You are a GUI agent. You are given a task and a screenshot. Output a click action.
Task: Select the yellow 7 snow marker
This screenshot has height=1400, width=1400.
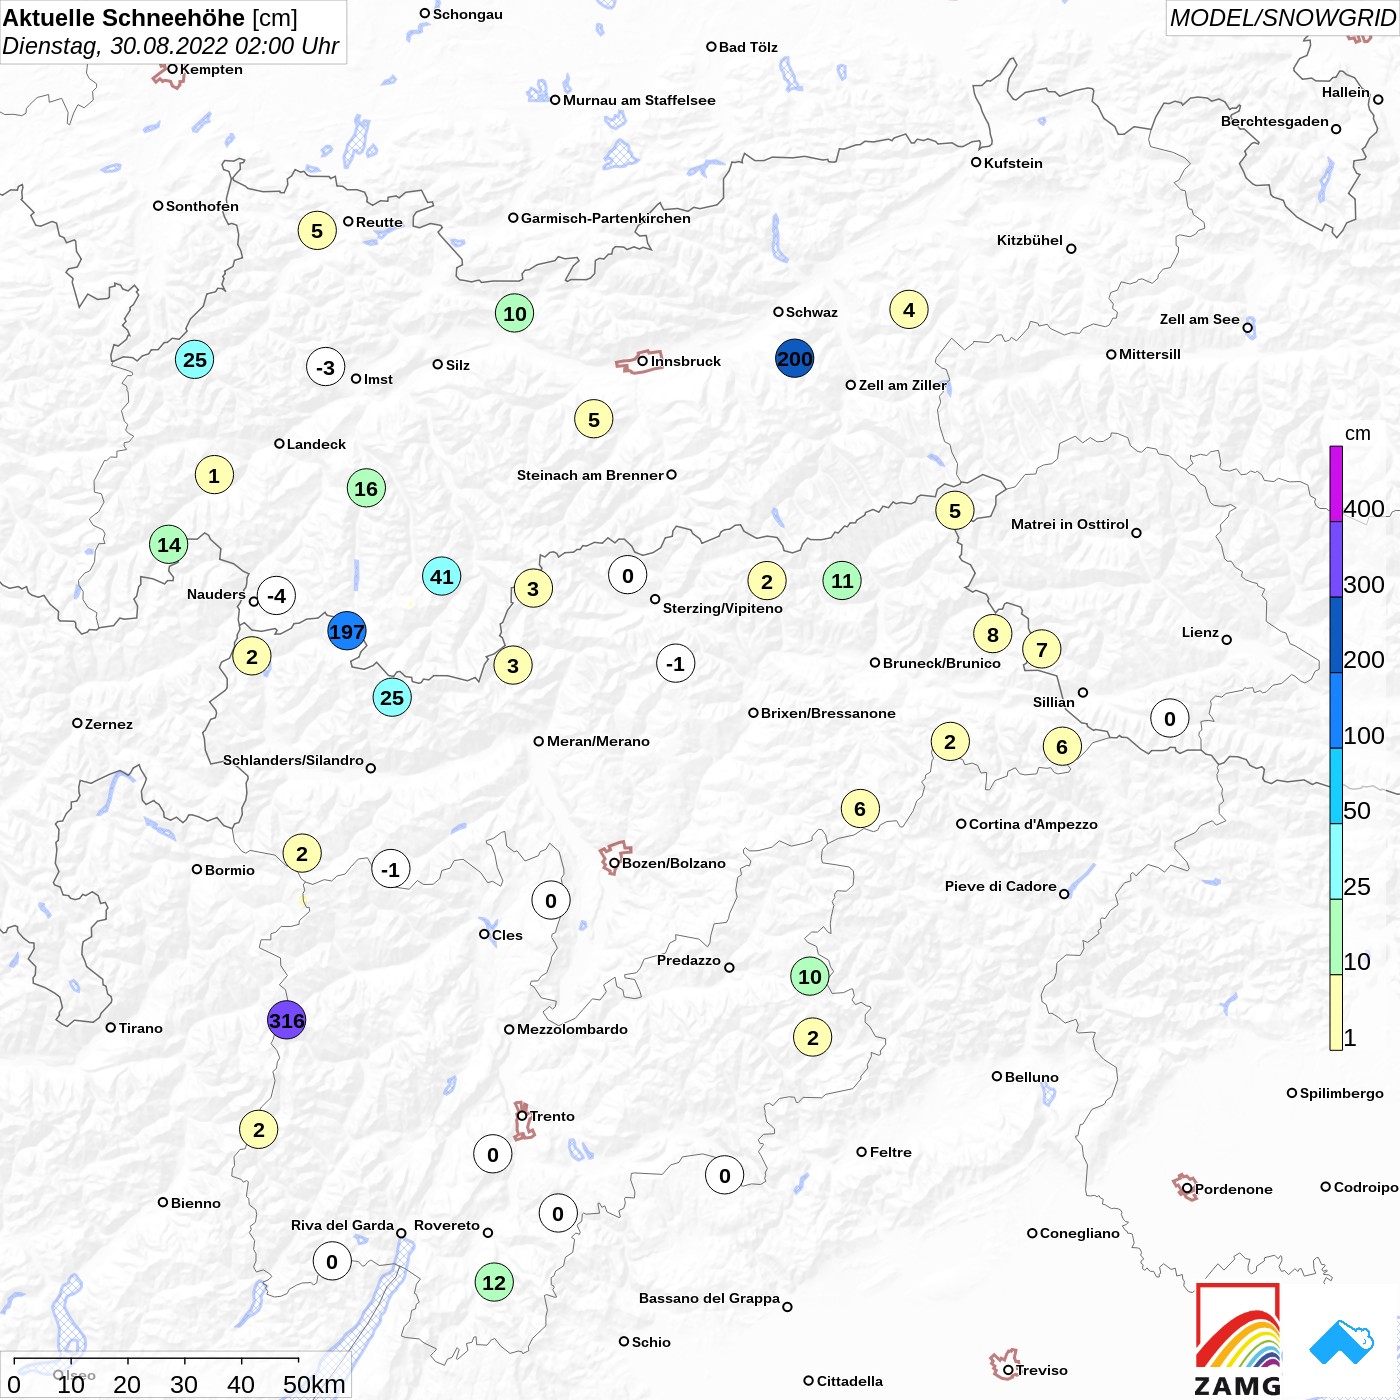[1042, 650]
